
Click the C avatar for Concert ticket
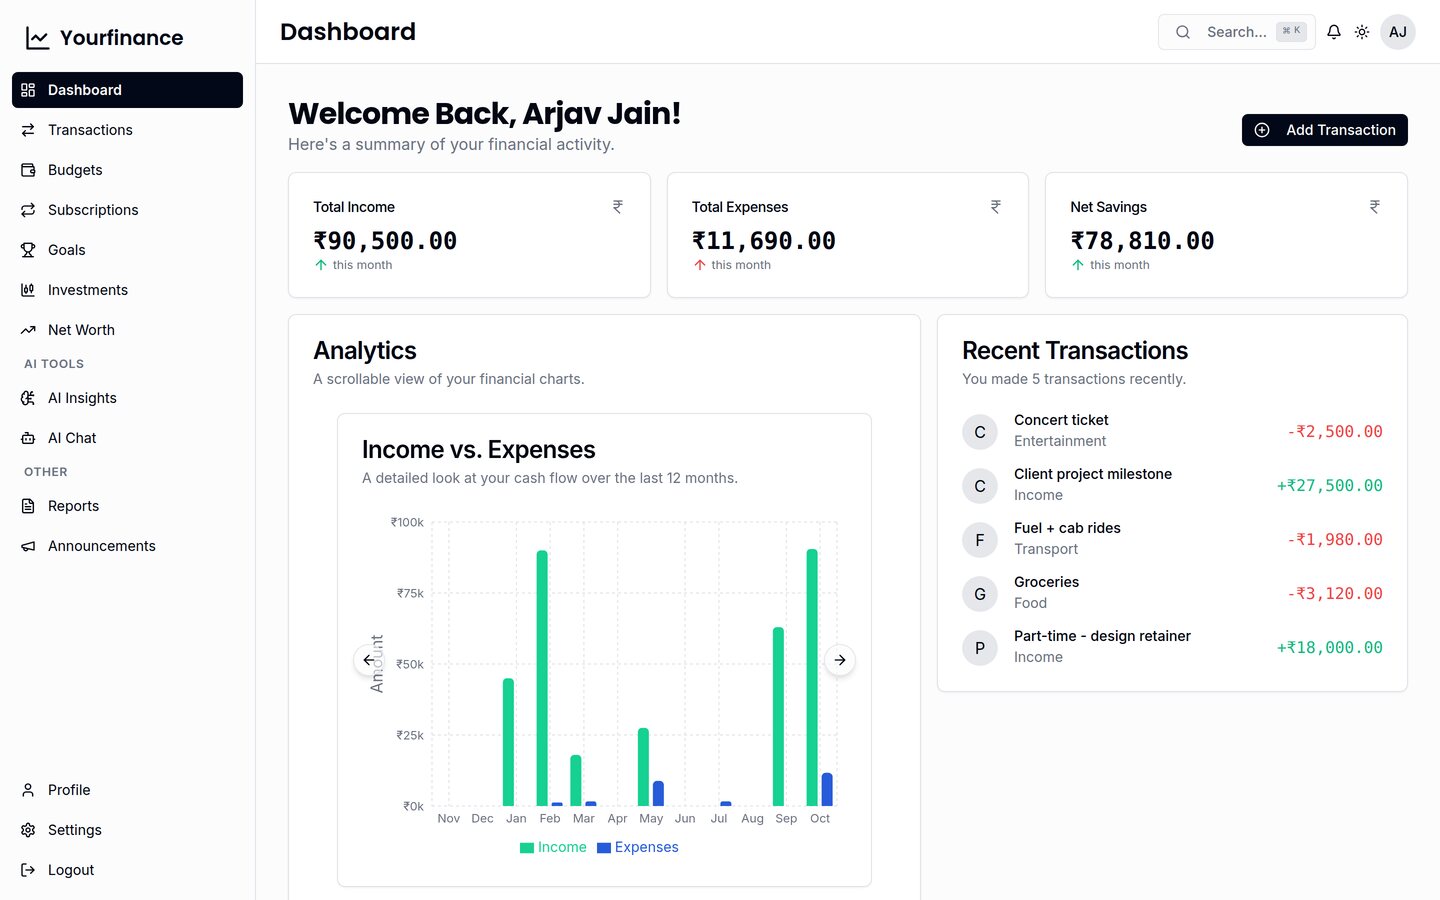click(x=980, y=432)
